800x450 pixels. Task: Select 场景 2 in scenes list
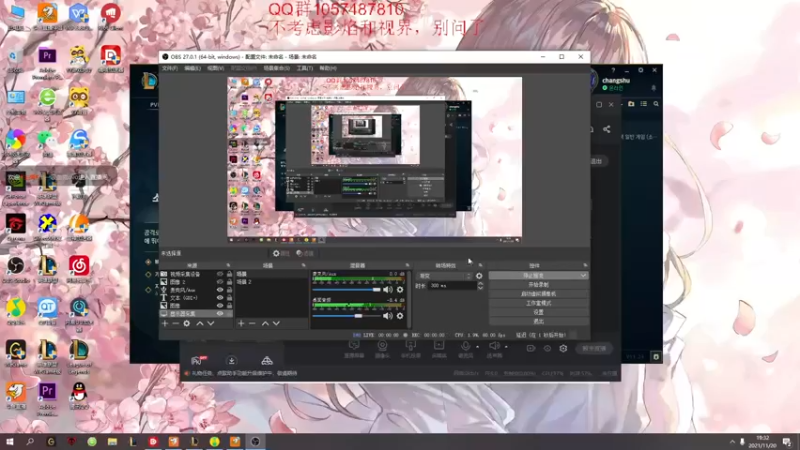coord(244,282)
